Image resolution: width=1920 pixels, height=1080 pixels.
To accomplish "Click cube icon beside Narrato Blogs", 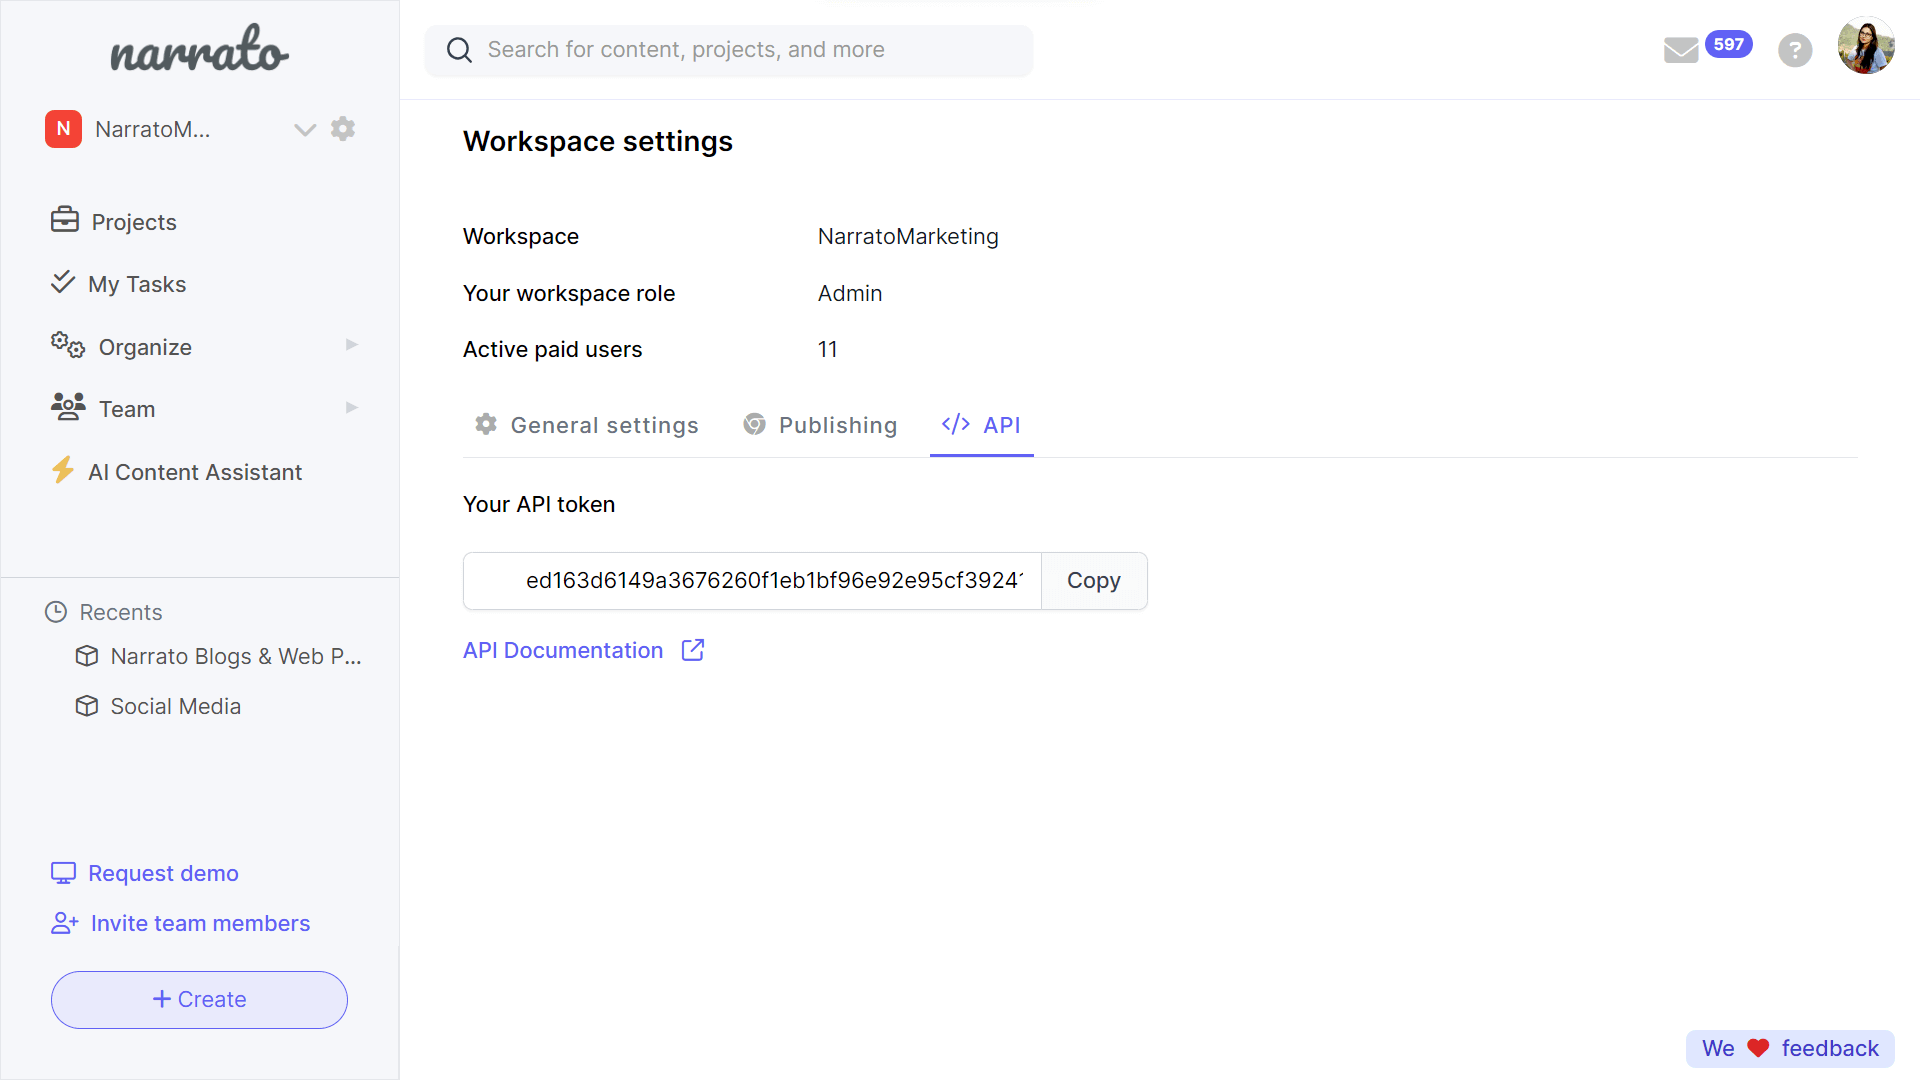I will [x=87, y=656].
